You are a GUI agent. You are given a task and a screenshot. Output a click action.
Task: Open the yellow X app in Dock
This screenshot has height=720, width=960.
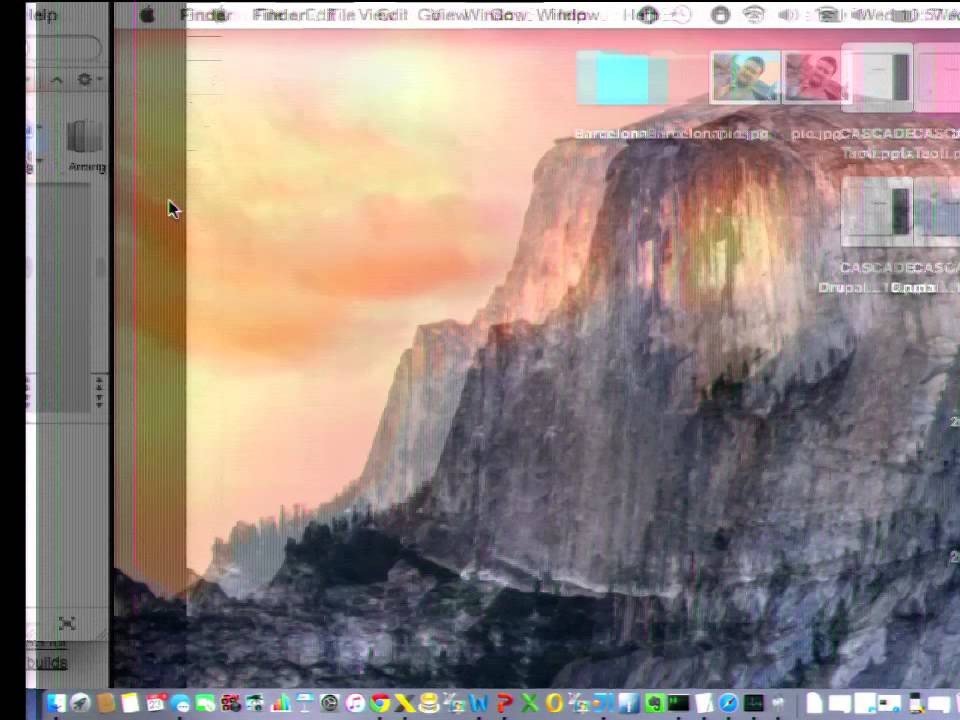(404, 703)
